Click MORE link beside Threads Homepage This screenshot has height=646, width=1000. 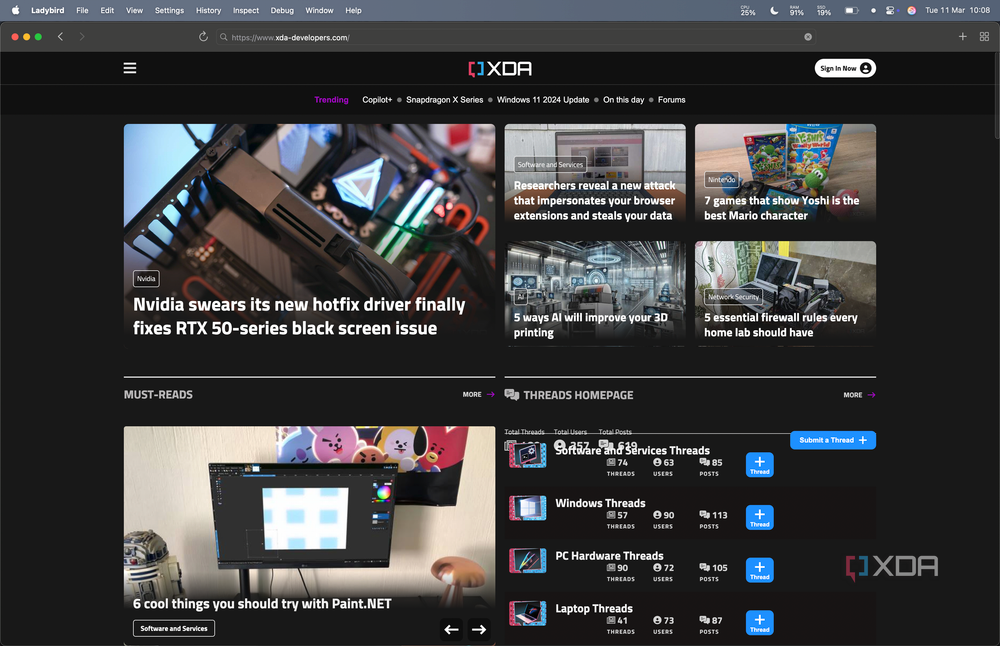coord(859,395)
